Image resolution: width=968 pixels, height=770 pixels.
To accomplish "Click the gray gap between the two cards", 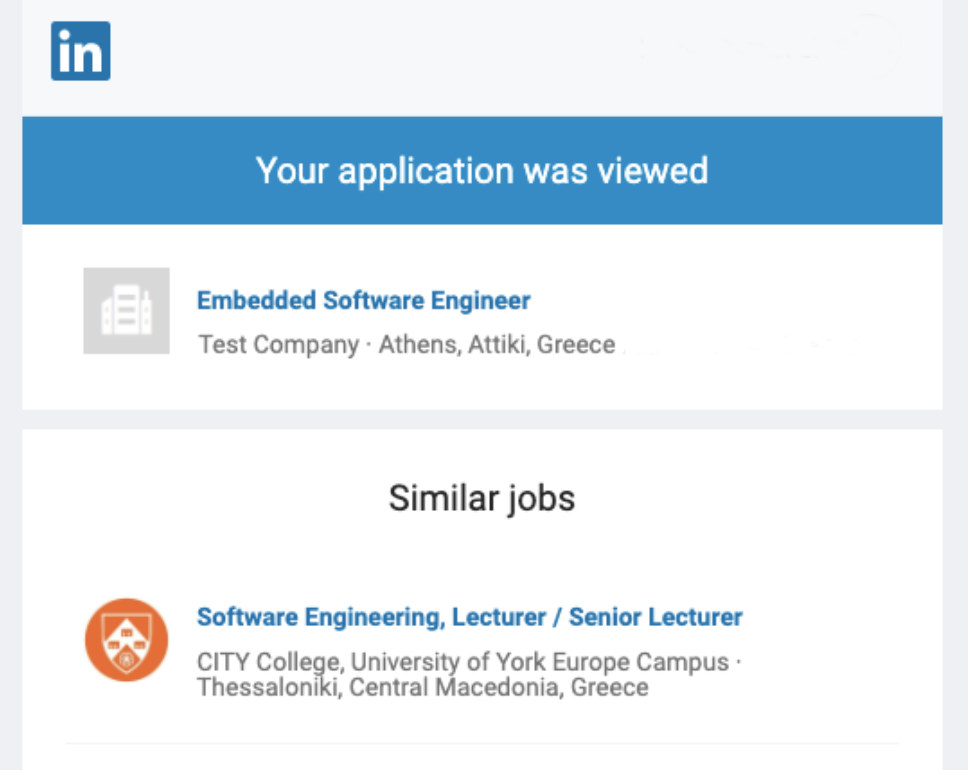I will [482, 419].
